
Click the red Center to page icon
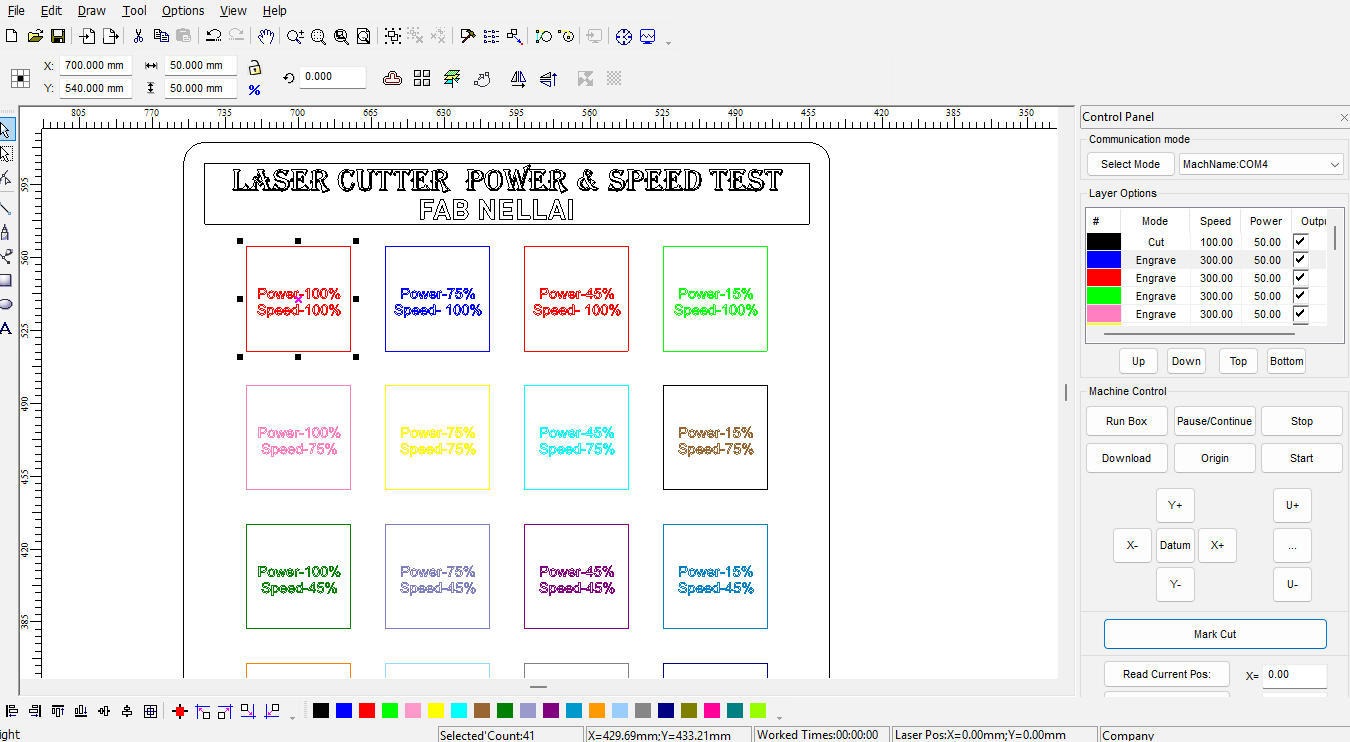point(180,711)
